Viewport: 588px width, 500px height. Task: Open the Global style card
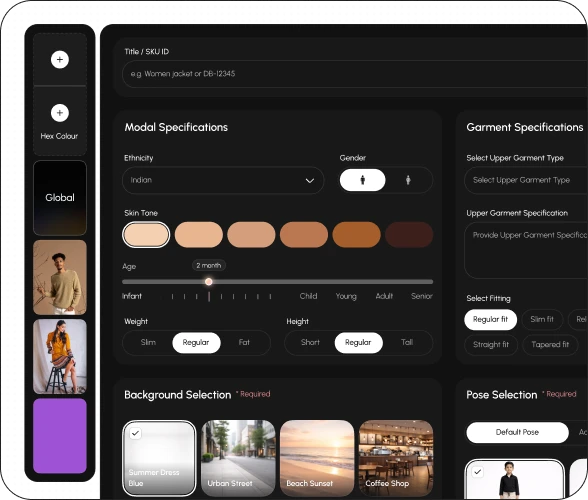[60, 198]
